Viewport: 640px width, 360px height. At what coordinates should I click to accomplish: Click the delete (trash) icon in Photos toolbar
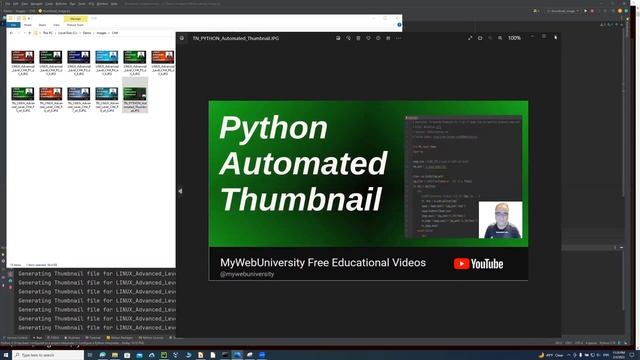click(x=358, y=38)
